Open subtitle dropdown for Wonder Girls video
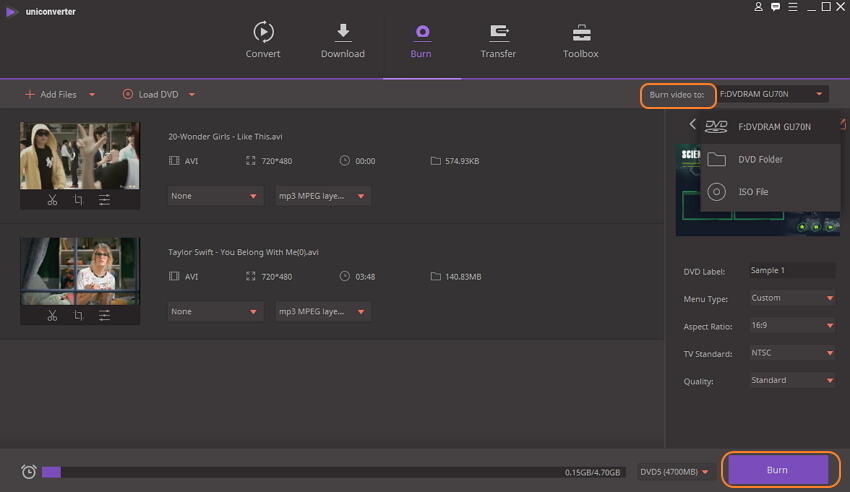Image resolution: width=850 pixels, height=492 pixels. coord(215,196)
